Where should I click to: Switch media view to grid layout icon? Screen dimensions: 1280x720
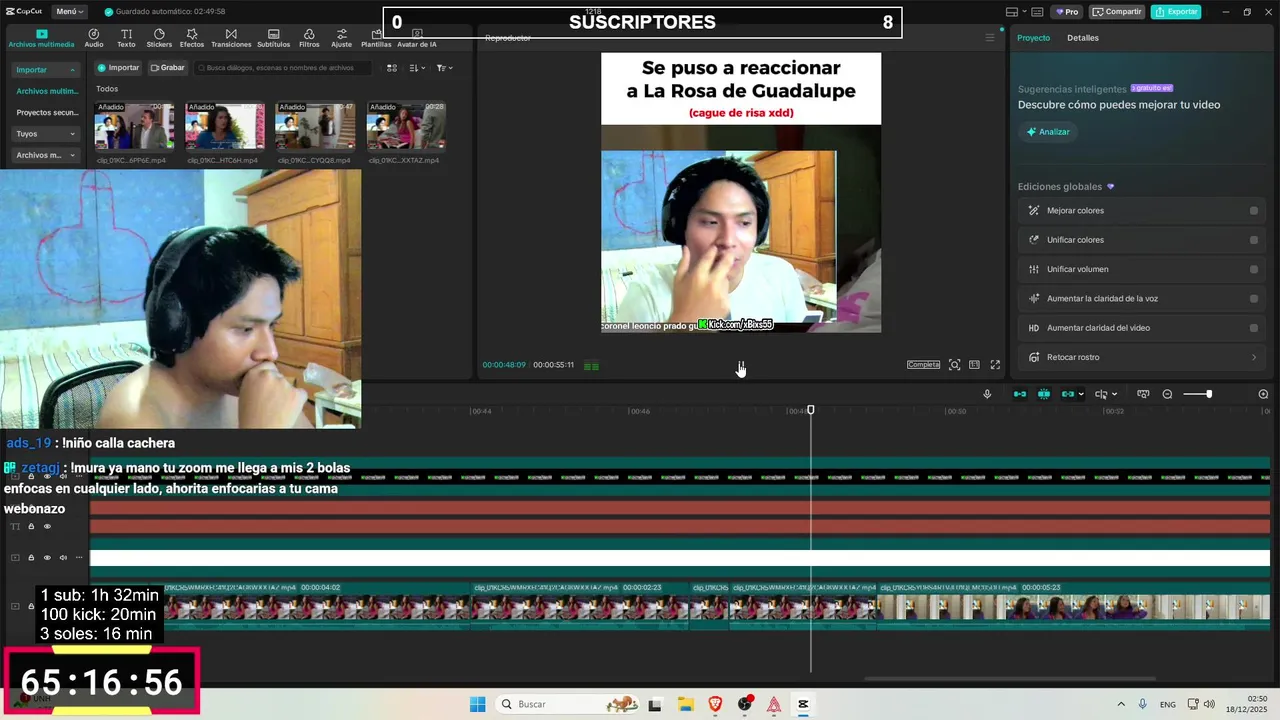[392, 68]
